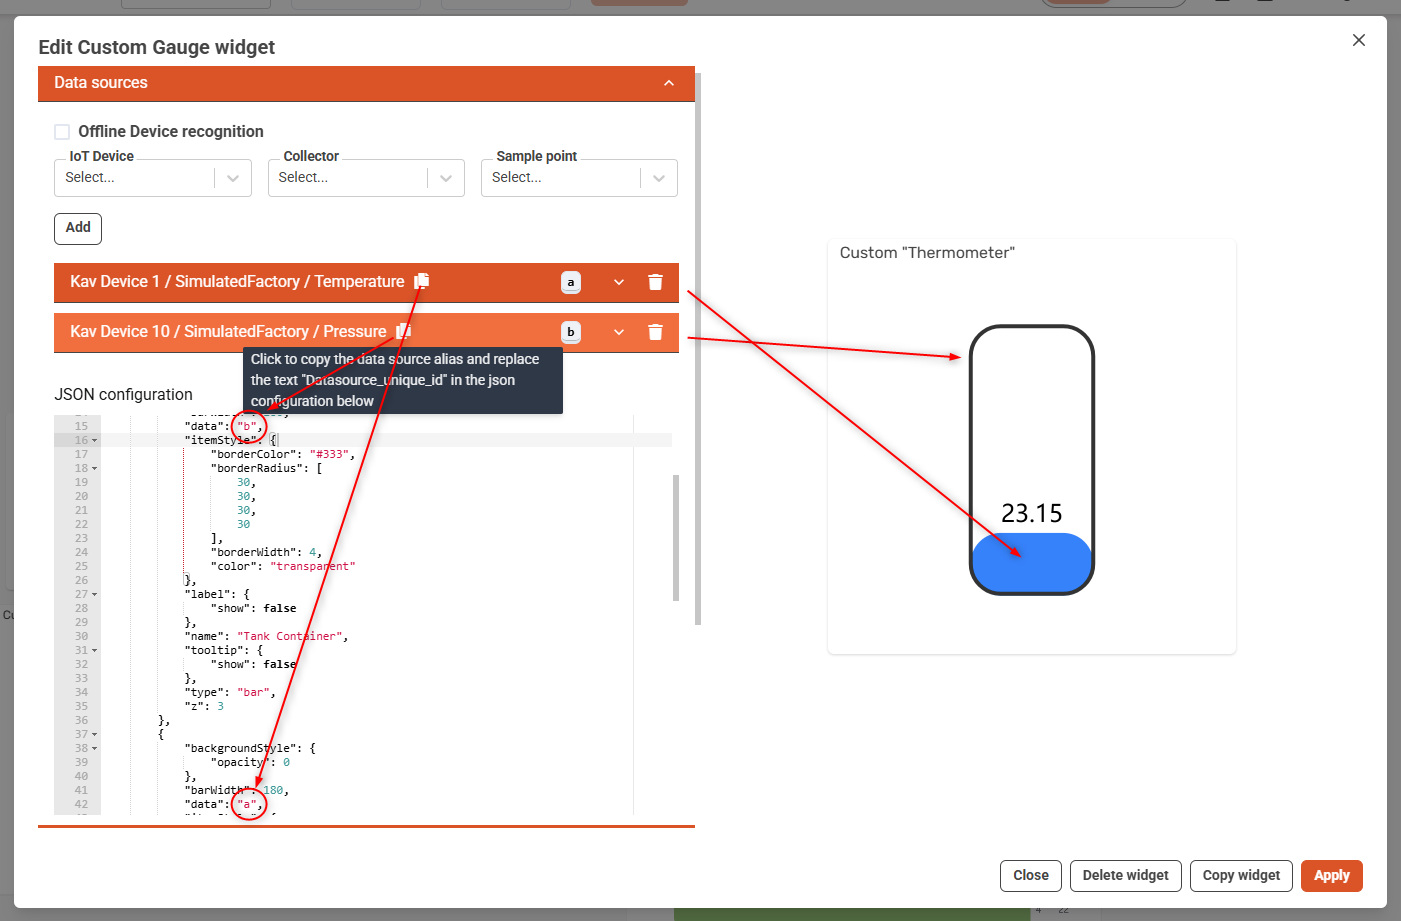Copy the Temperature data source alias

(x=421, y=281)
